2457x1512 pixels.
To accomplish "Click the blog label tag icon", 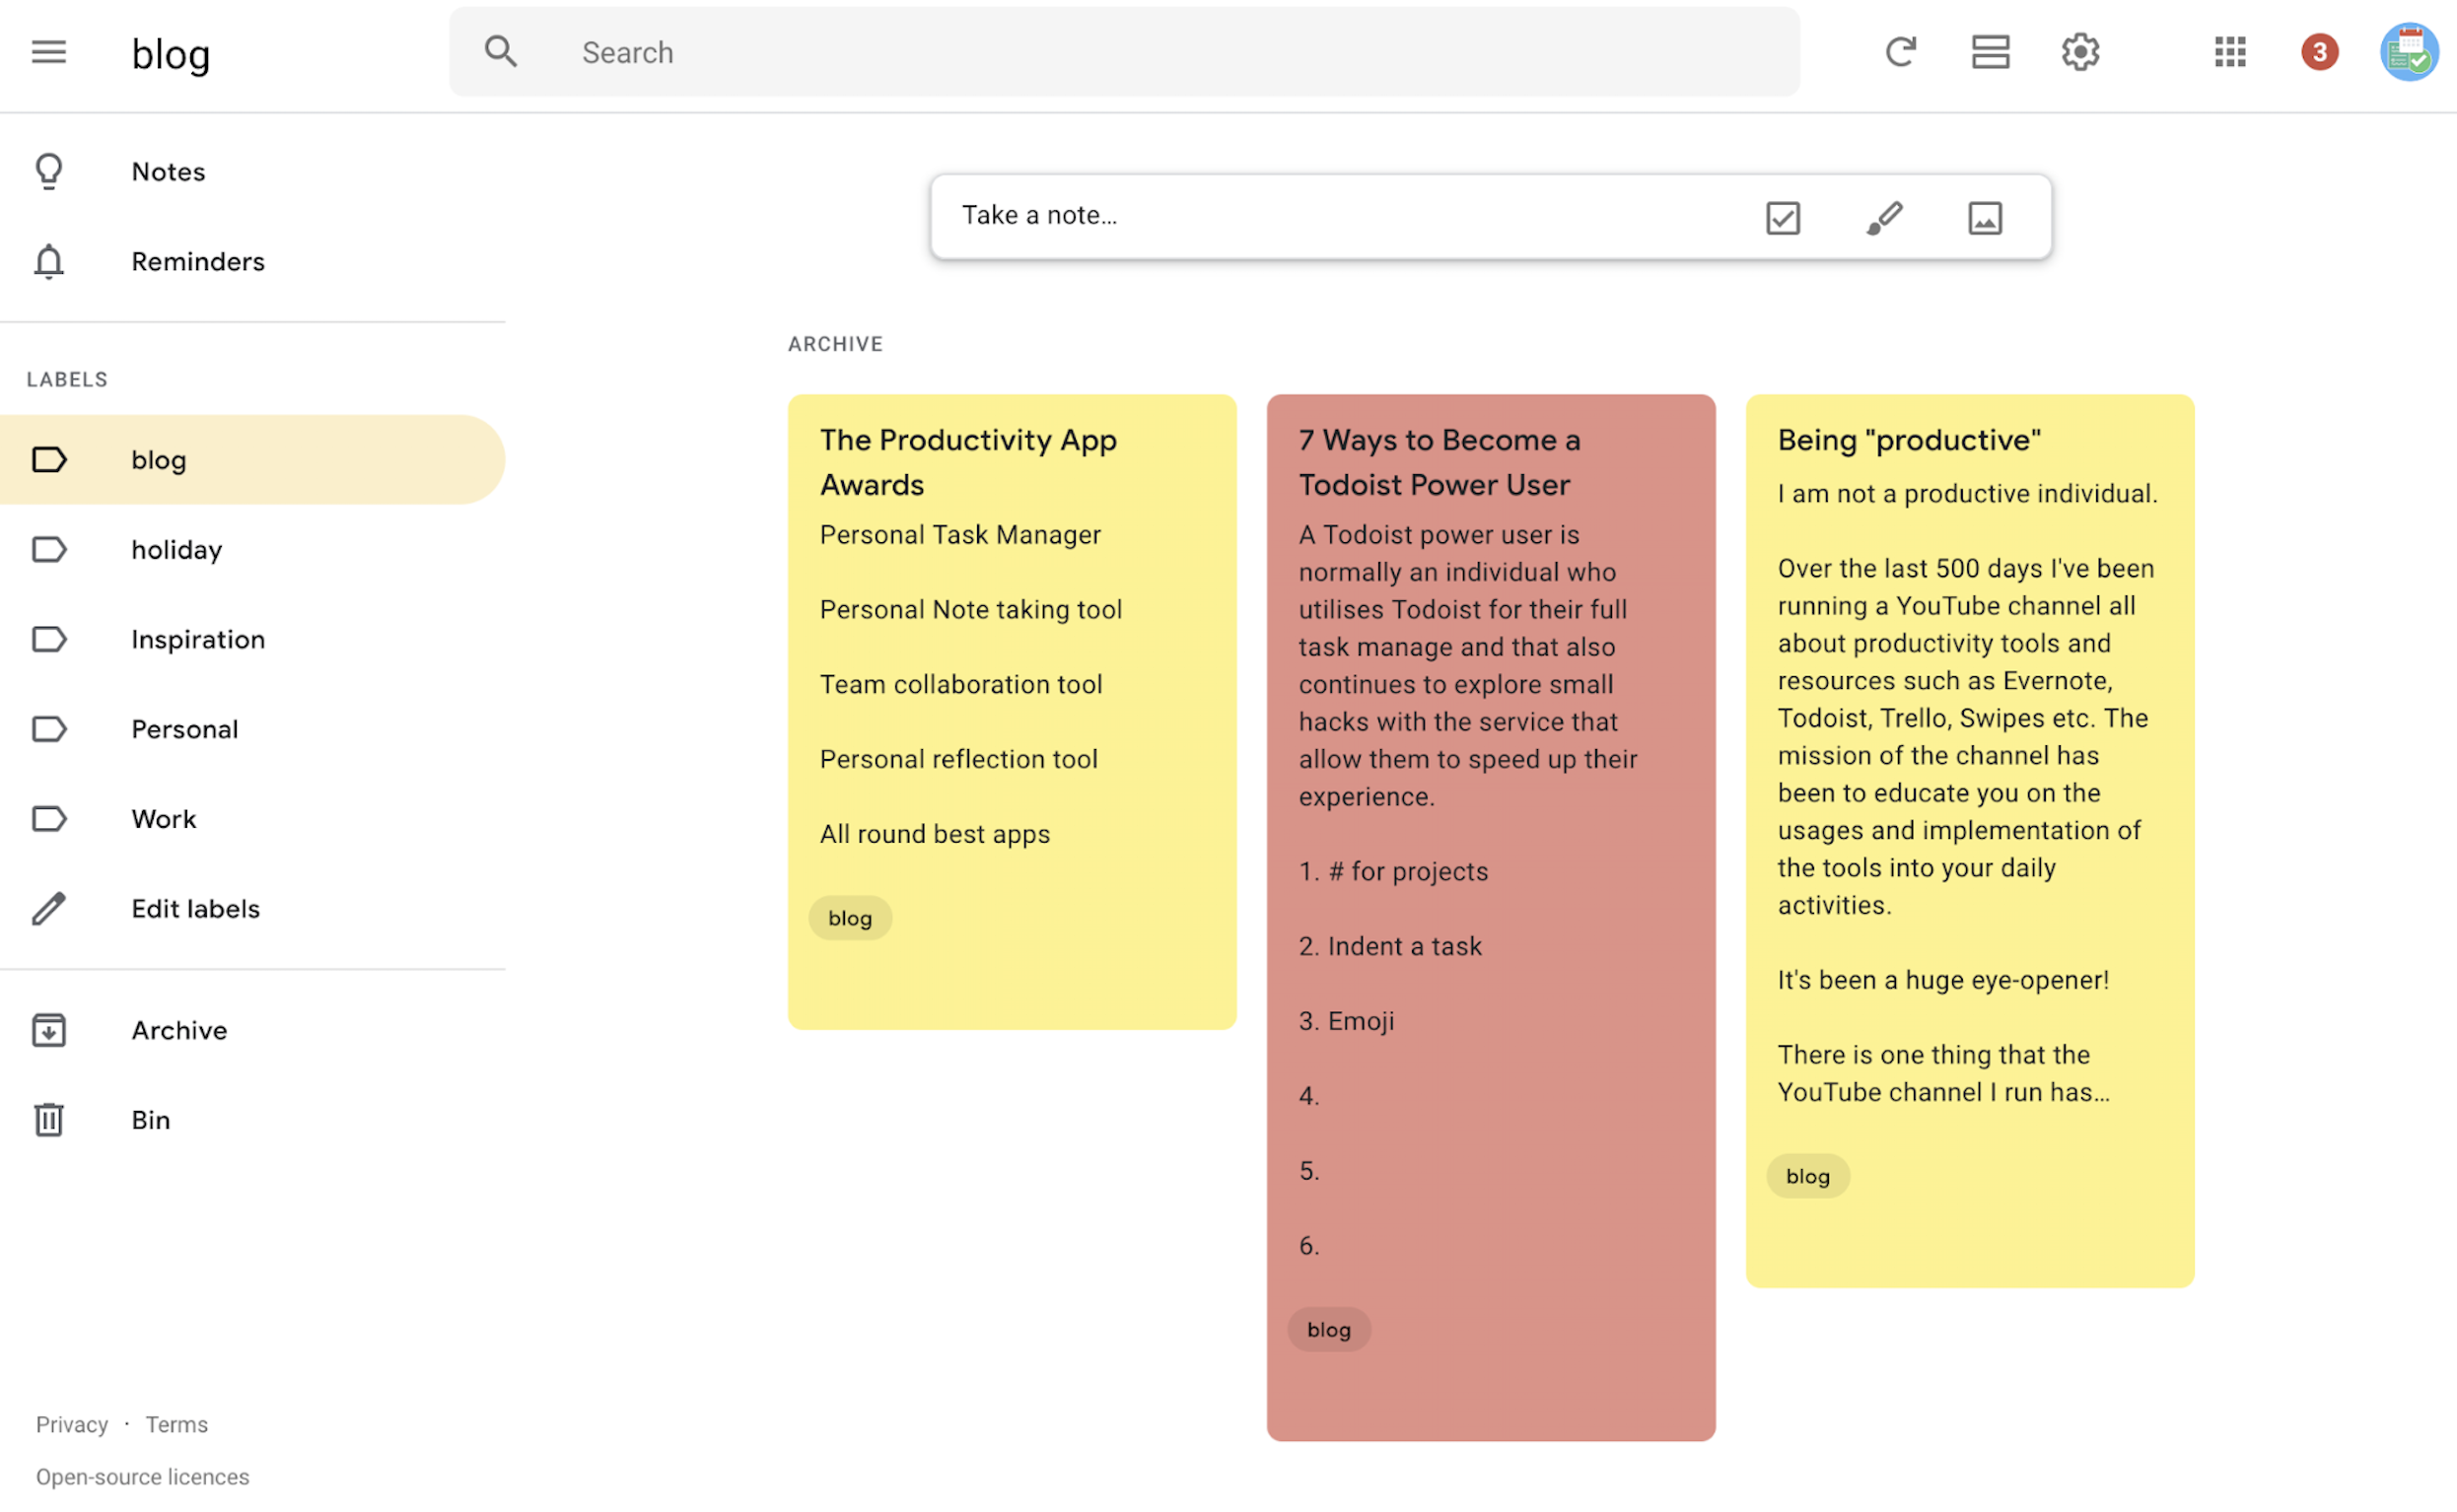I will (47, 457).
